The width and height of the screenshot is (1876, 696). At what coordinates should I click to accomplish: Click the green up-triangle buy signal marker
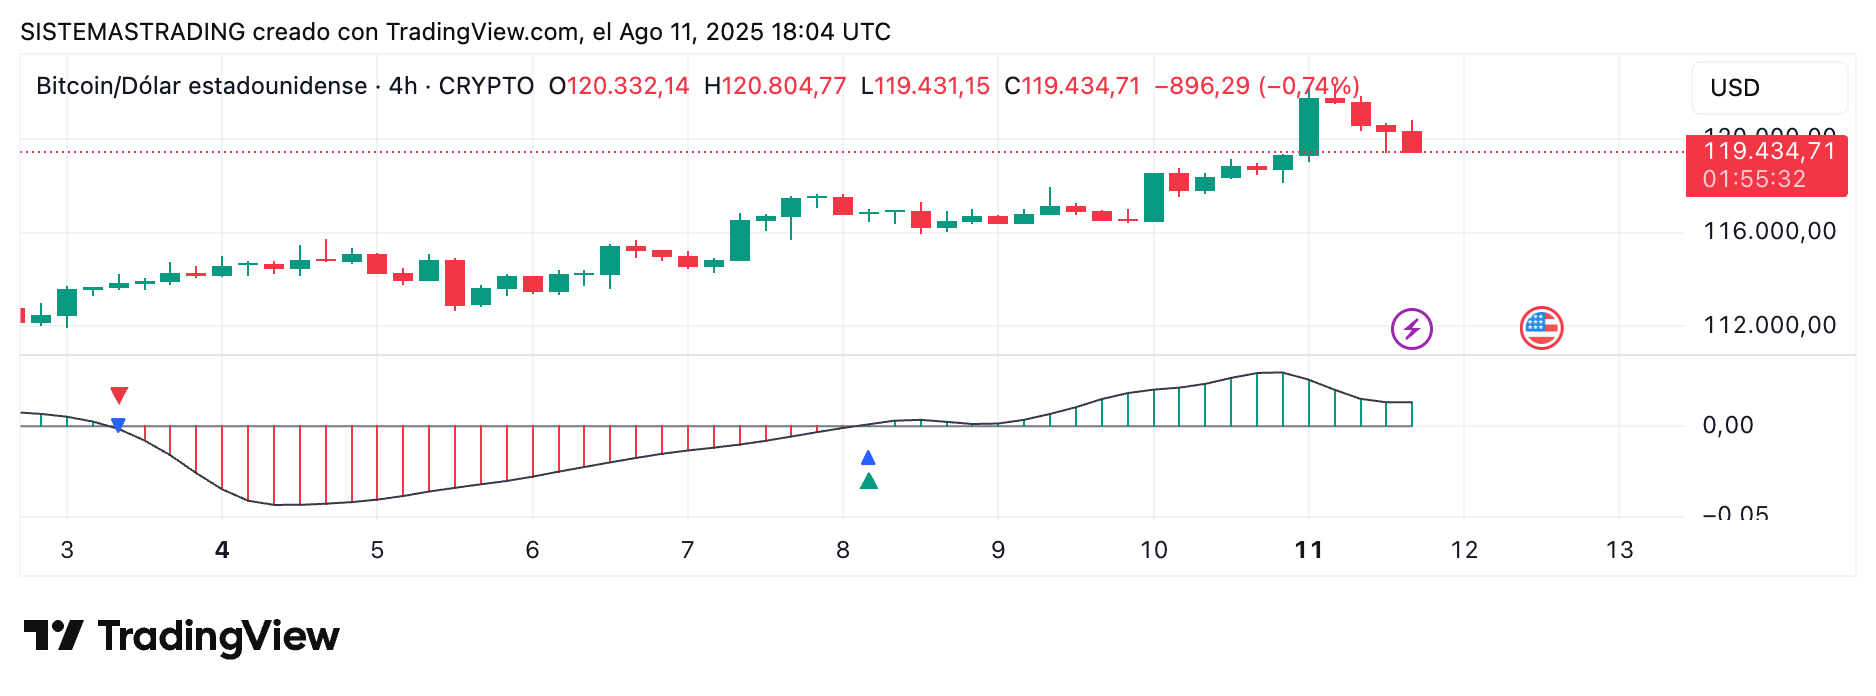tap(869, 482)
